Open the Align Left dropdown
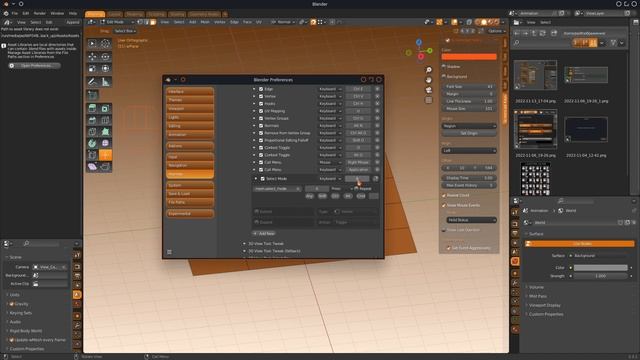The width and height of the screenshot is (640, 360). tap(469, 151)
